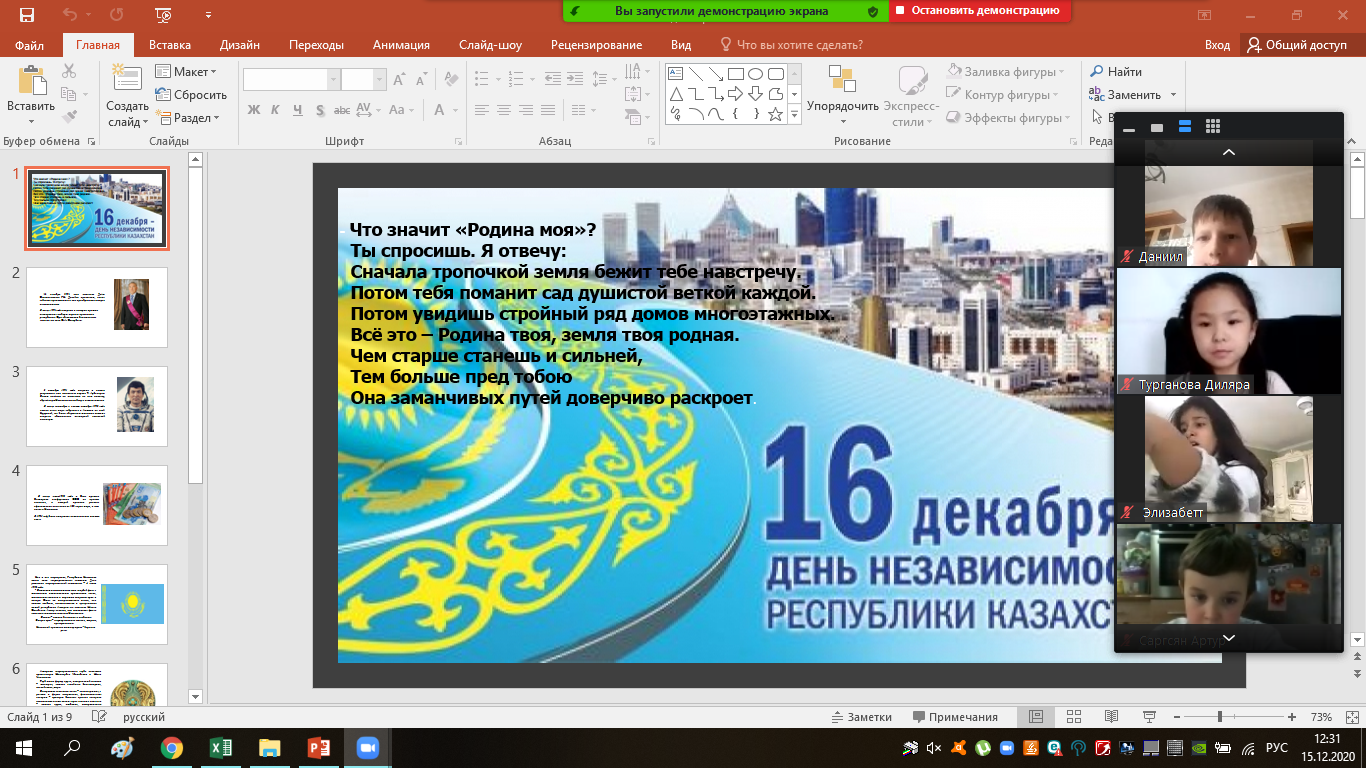Switch to the Переходы tab
The image size is (1366, 768).
[316, 45]
